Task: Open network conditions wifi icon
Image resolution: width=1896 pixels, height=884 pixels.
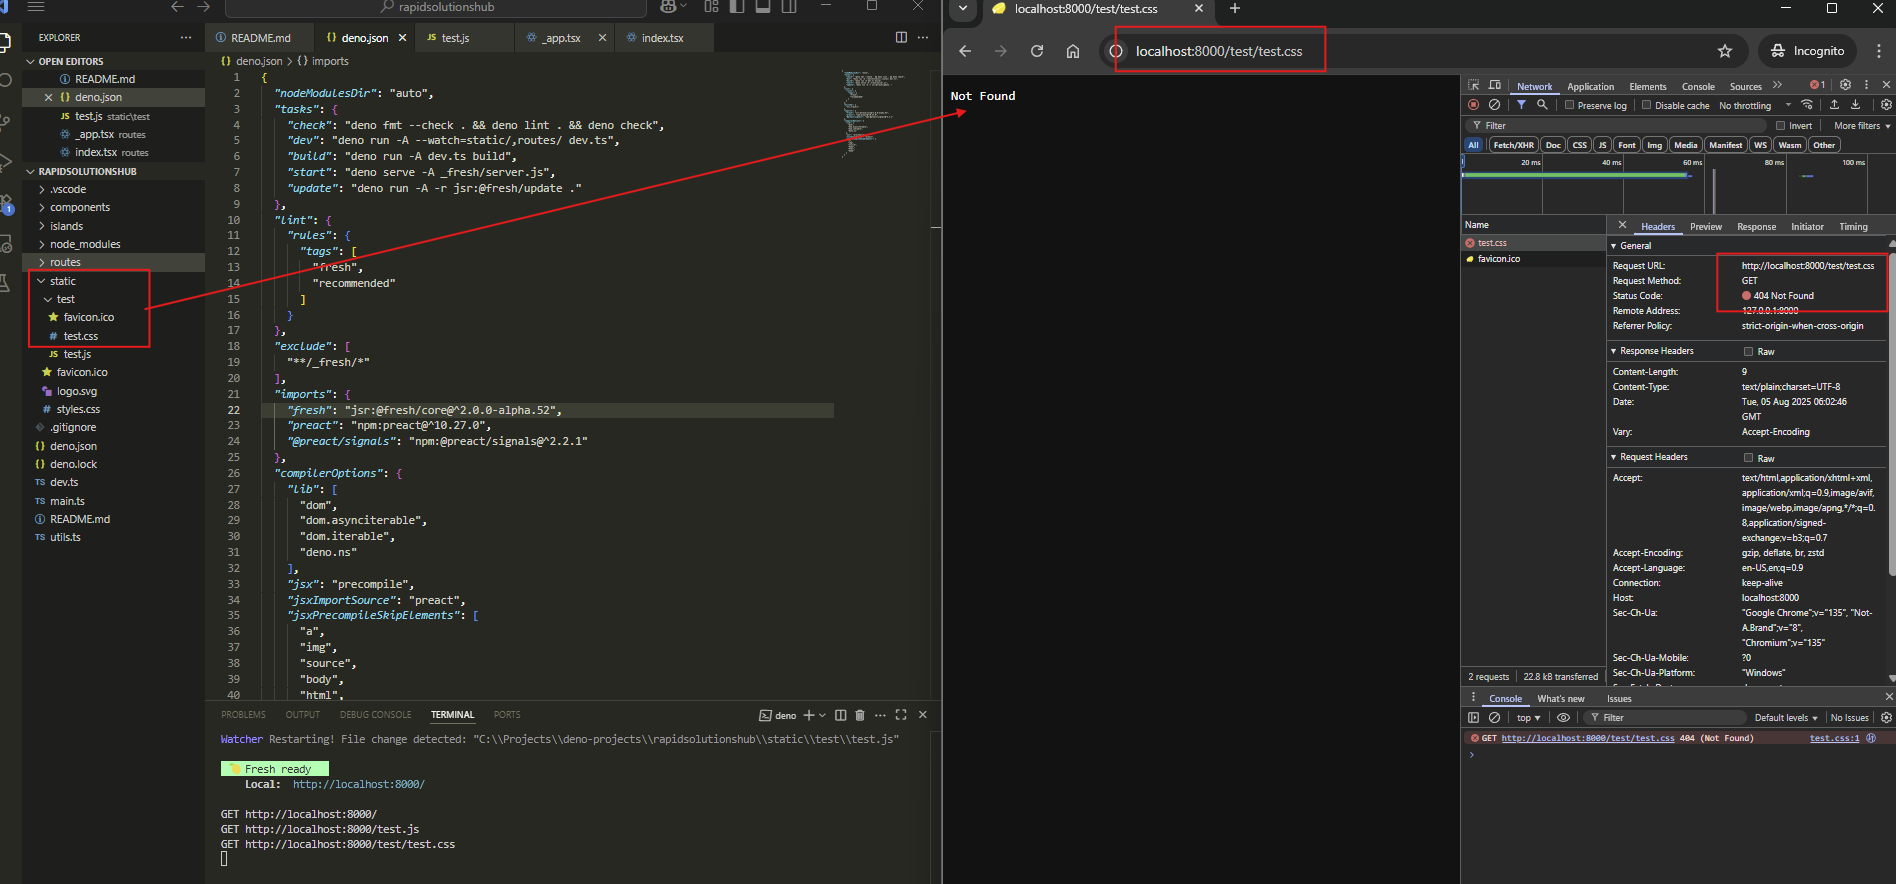Action: tap(1807, 105)
